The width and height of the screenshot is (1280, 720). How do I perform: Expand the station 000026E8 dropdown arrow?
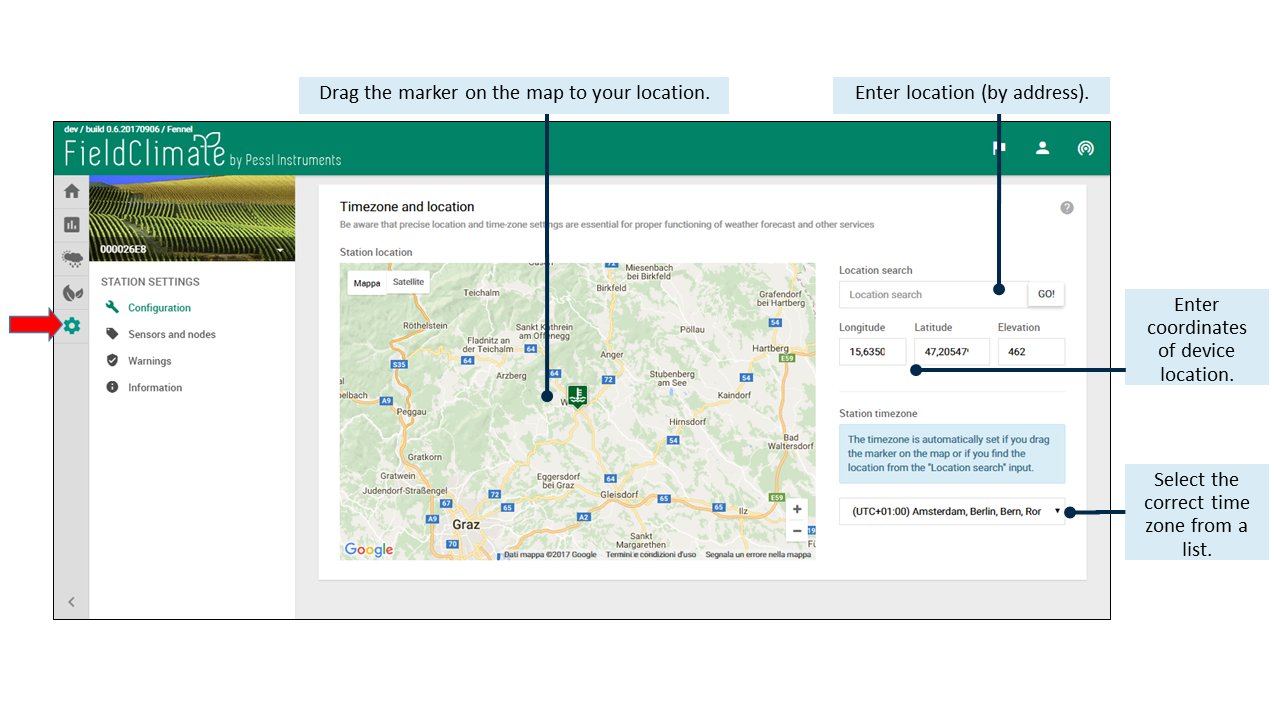pyautogui.click(x=279, y=249)
